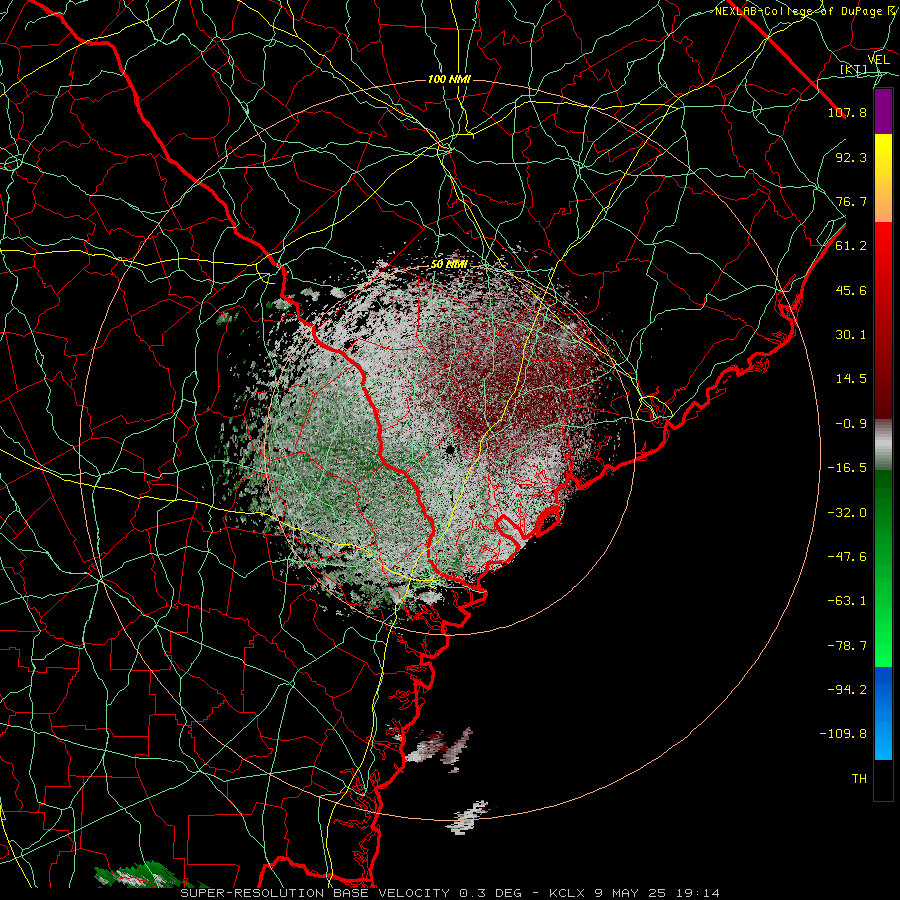The width and height of the screenshot is (900, 900).
Task: Select the -78.7 value on the velocity scale
Action: pos(847,646)
